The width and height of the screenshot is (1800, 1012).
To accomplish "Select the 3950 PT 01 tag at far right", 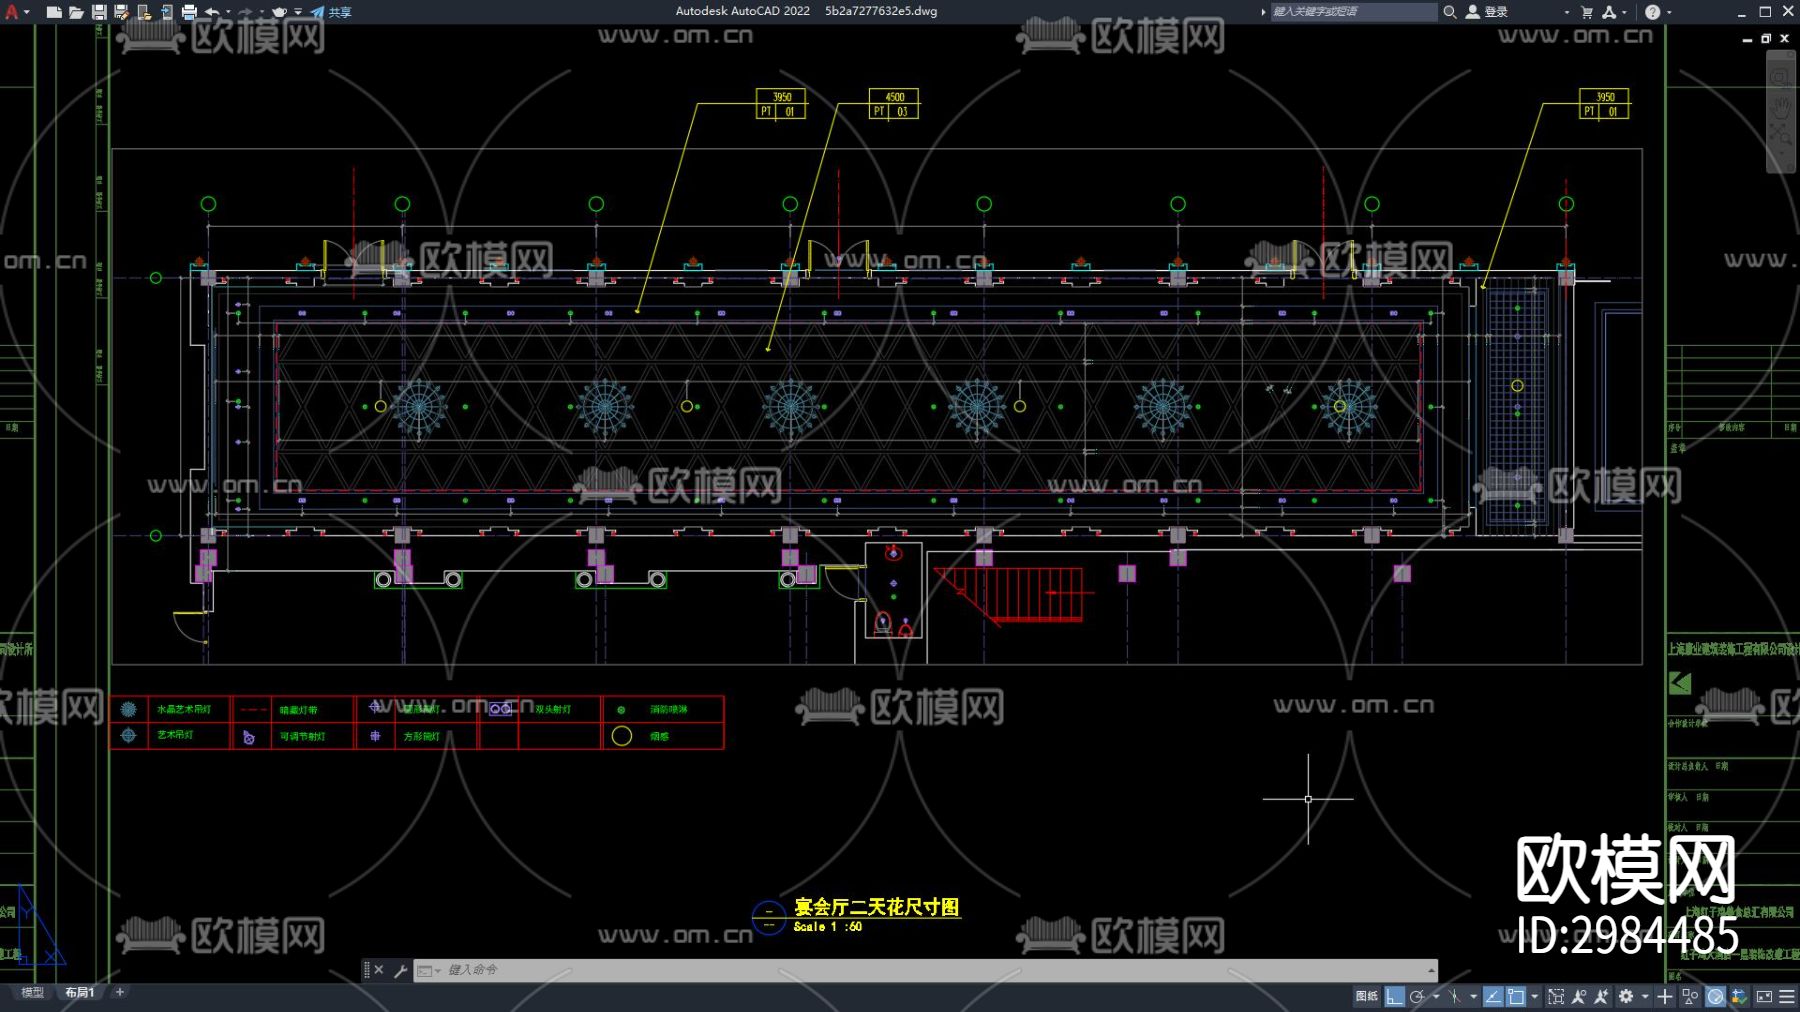I will pyautogui.click(x=1604, y=104).
